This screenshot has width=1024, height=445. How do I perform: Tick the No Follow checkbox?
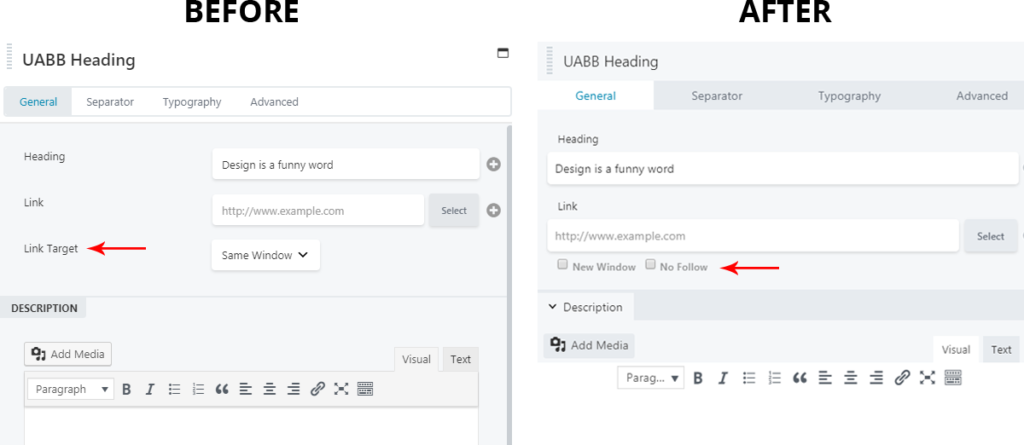[x=651, y=266]
